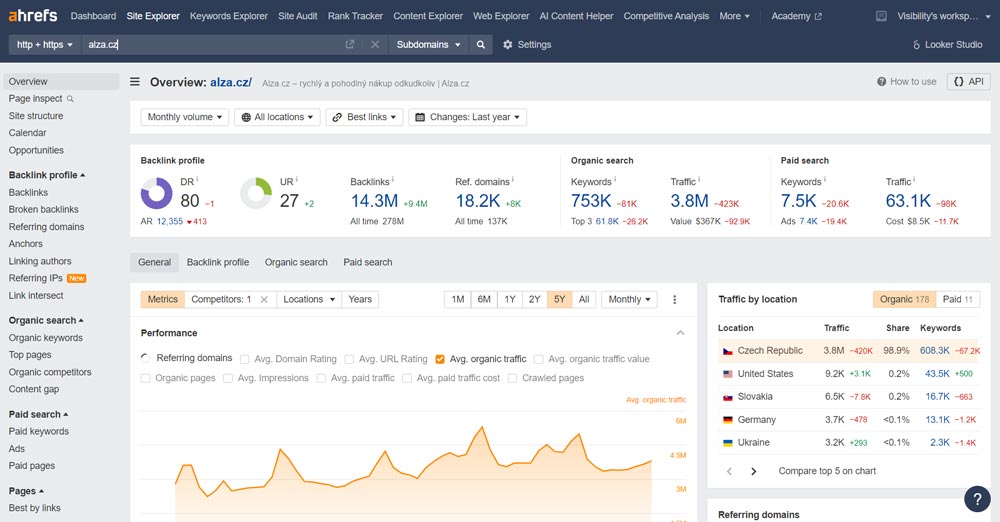This screenshot has width=1000, height=522.
Task: Open the URL in a new tab icon
Action: [350, 45]
